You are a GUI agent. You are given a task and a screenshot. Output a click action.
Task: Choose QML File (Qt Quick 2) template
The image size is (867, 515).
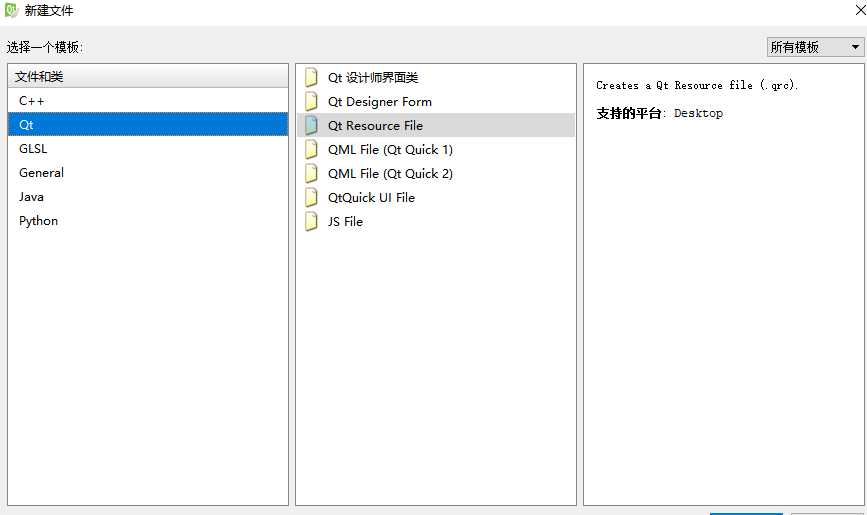click(x=436, y=173)
